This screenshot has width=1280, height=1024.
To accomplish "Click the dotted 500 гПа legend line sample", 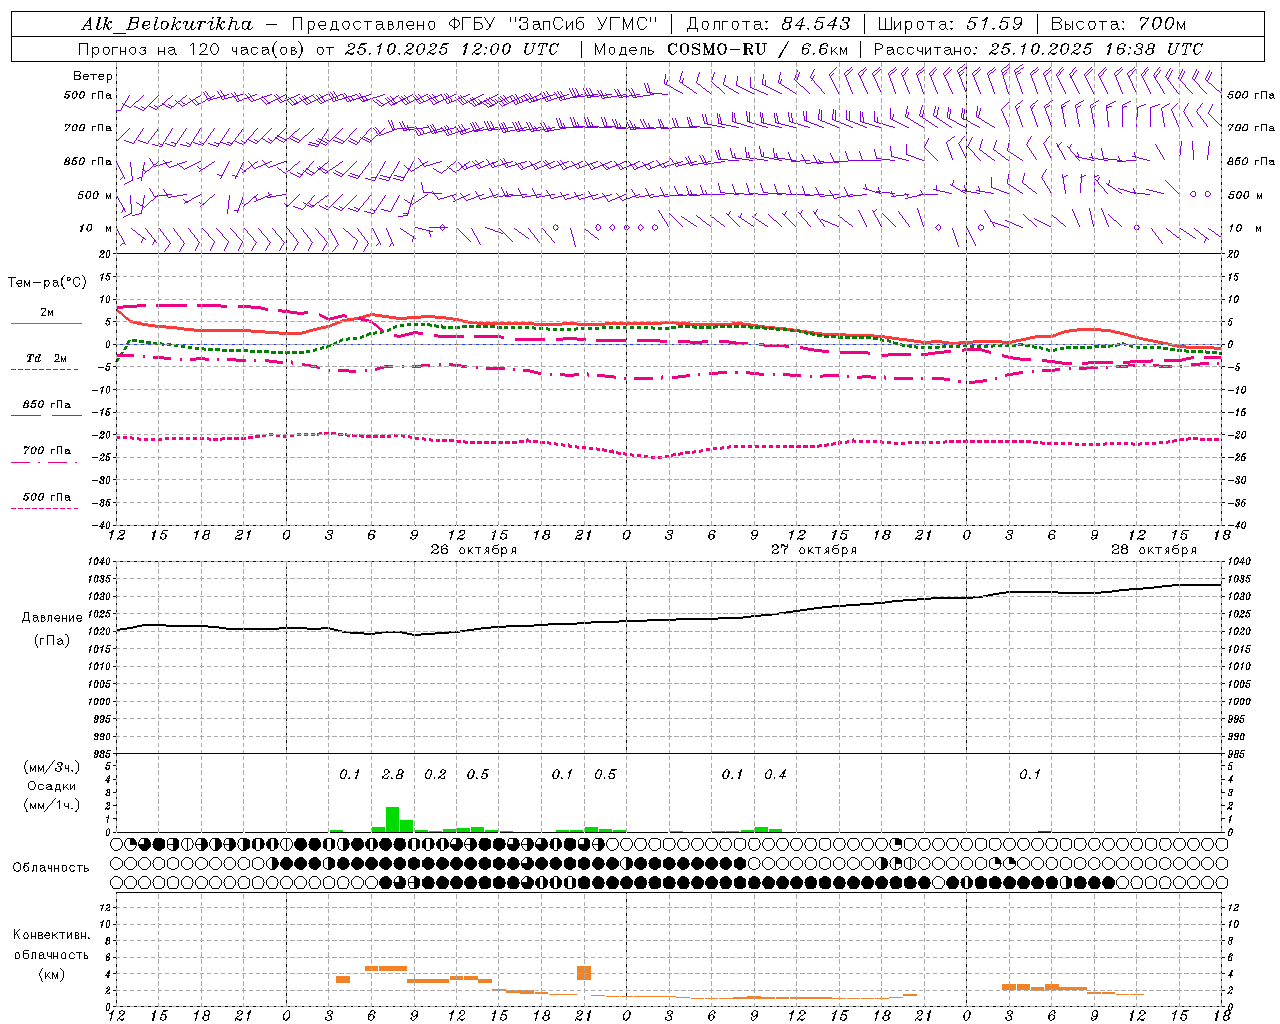I will pos(44,509).
